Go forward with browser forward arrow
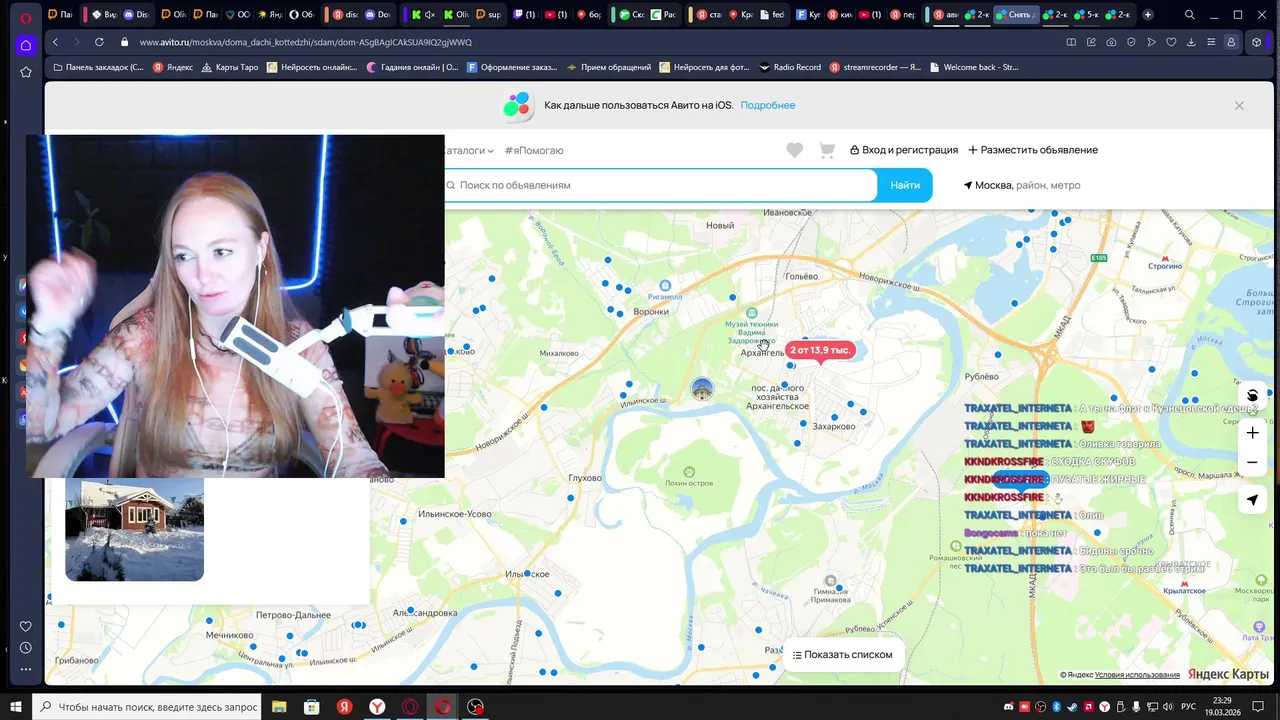Image resolution: width=1280 pixels, height=720 pixels. coord(76,42)
